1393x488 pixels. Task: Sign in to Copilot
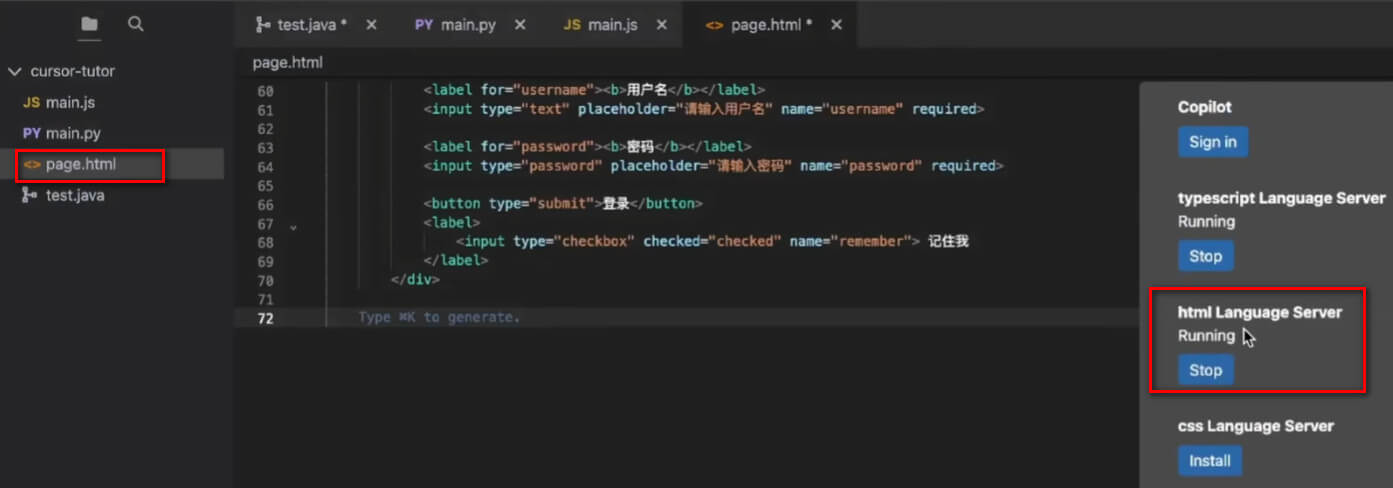(1212, 142)
